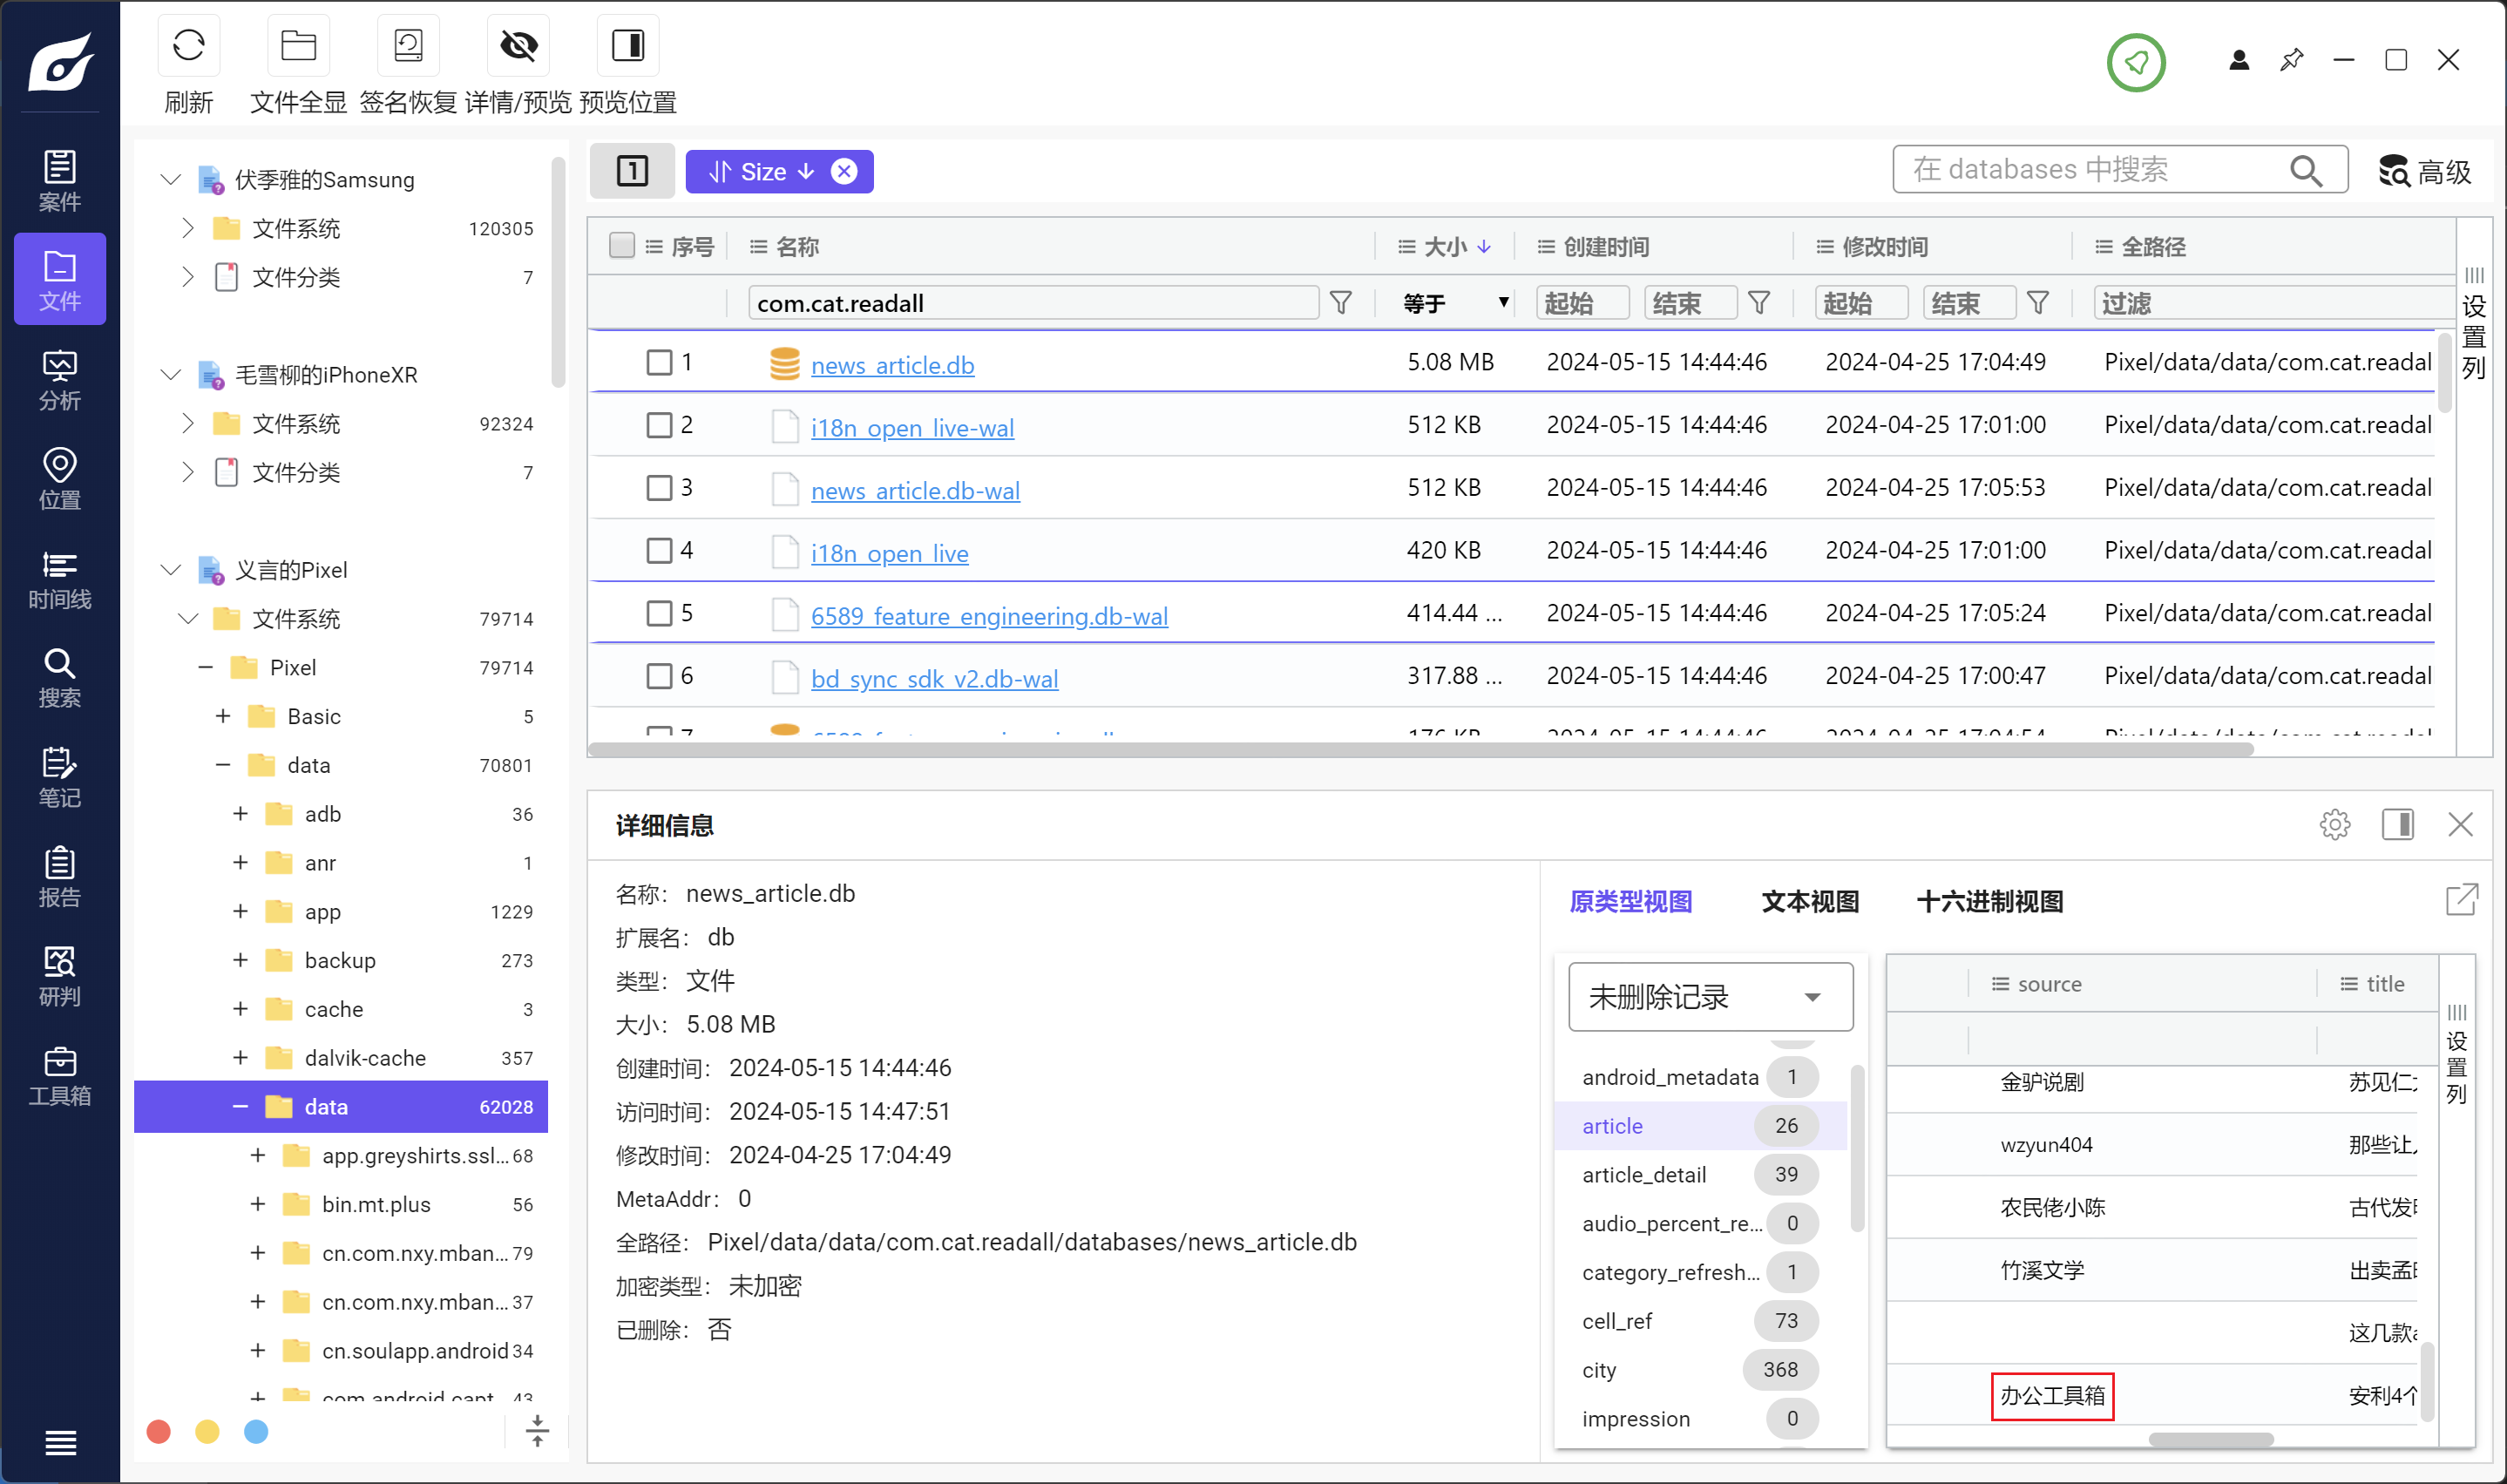This screenshot has width=2507, height=1484.
Task: Click the yellow color dot
Action: pos(207,1432)
